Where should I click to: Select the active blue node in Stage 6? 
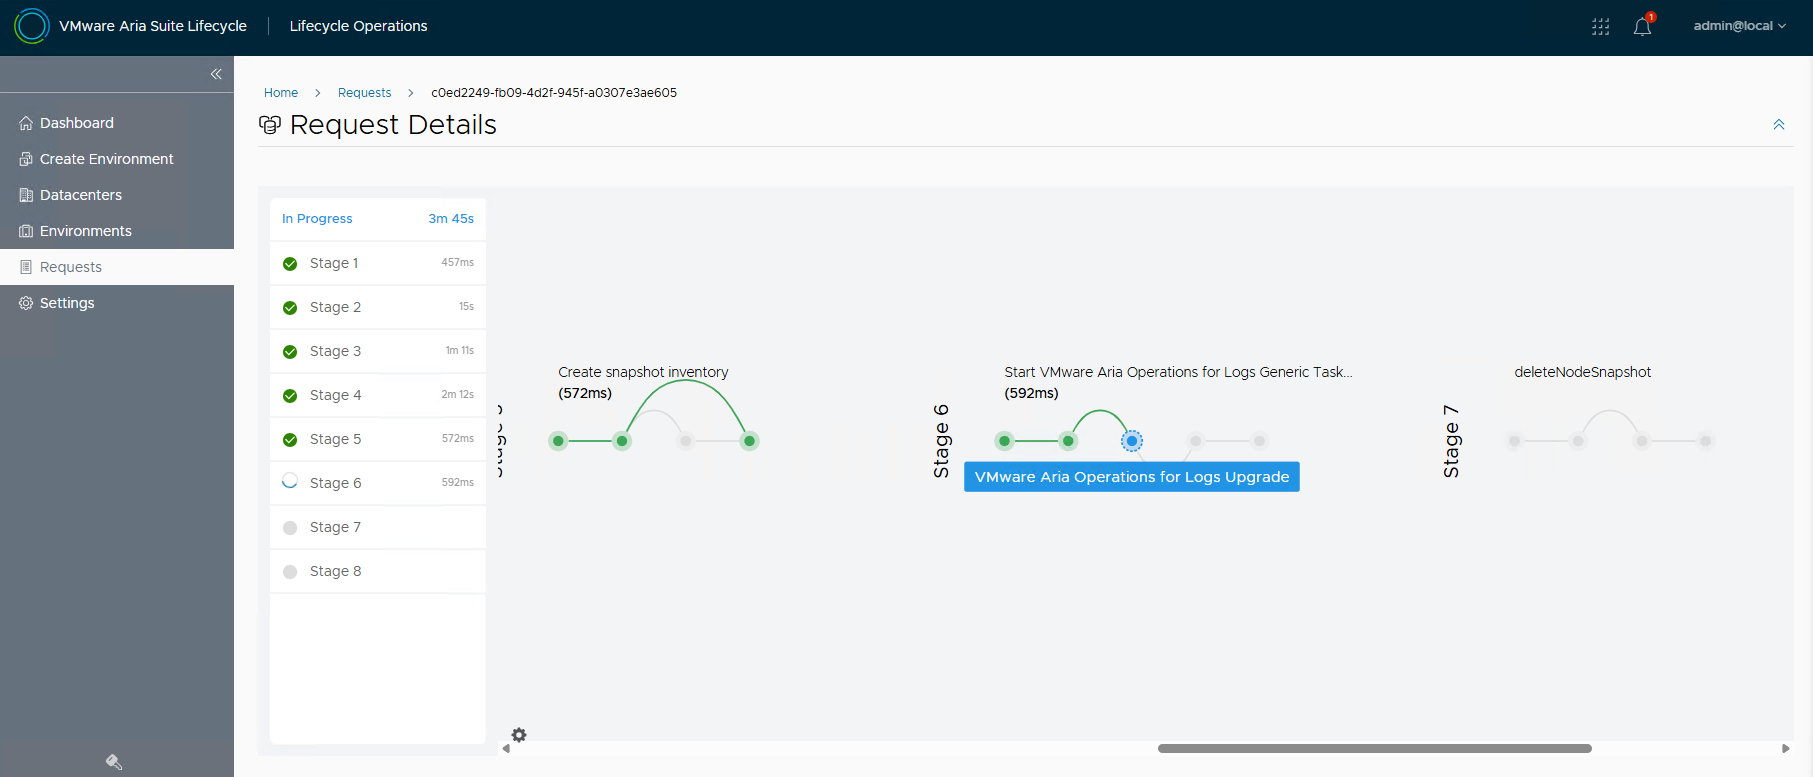[1132, 441]
